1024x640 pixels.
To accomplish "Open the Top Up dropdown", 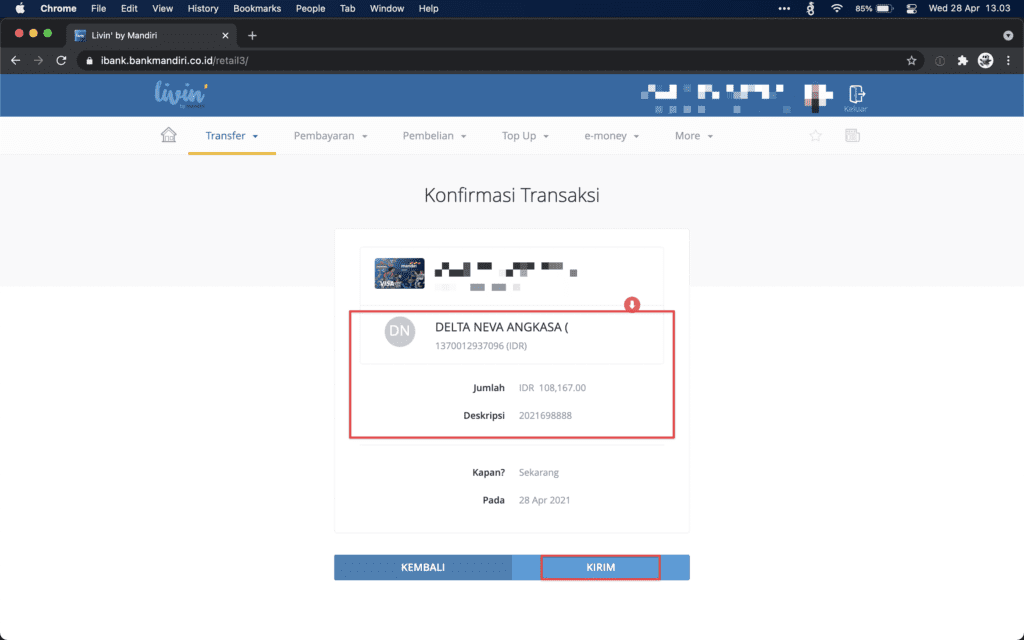I will [525, 136].
